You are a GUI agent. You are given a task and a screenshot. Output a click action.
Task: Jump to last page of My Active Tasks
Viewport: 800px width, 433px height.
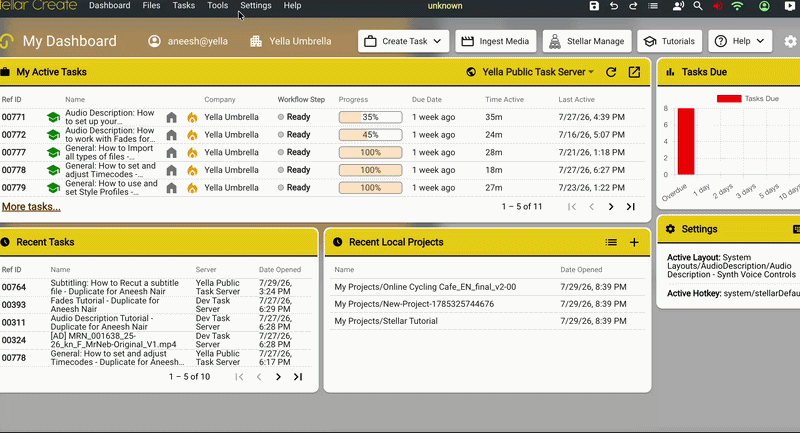[x=631, y=207]
